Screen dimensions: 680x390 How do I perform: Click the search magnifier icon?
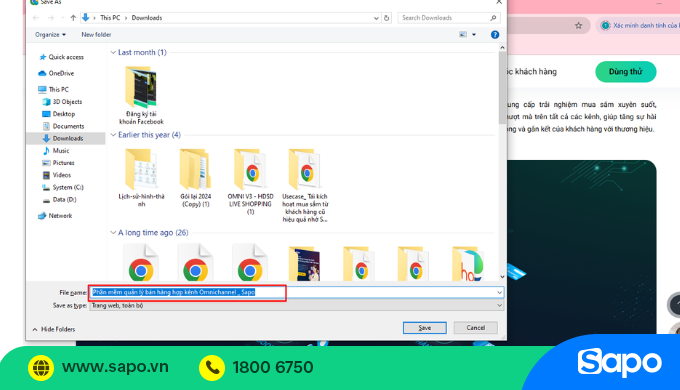tap(493, 18)
